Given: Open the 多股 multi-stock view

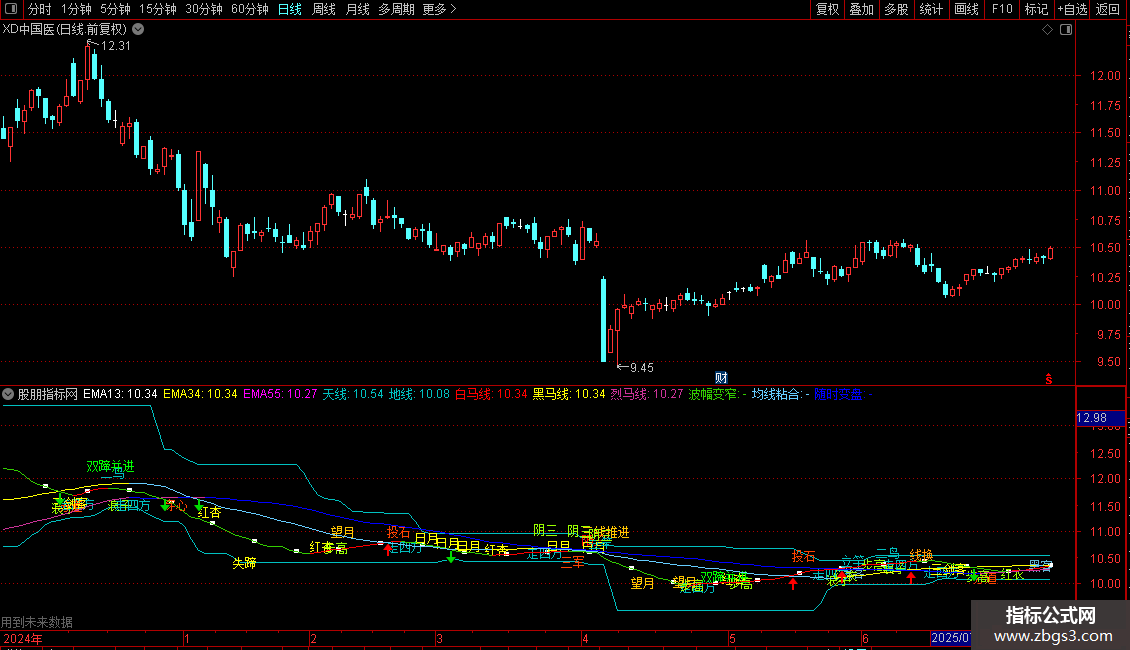Looking at the screenshot, I should (x=896, y=9).
